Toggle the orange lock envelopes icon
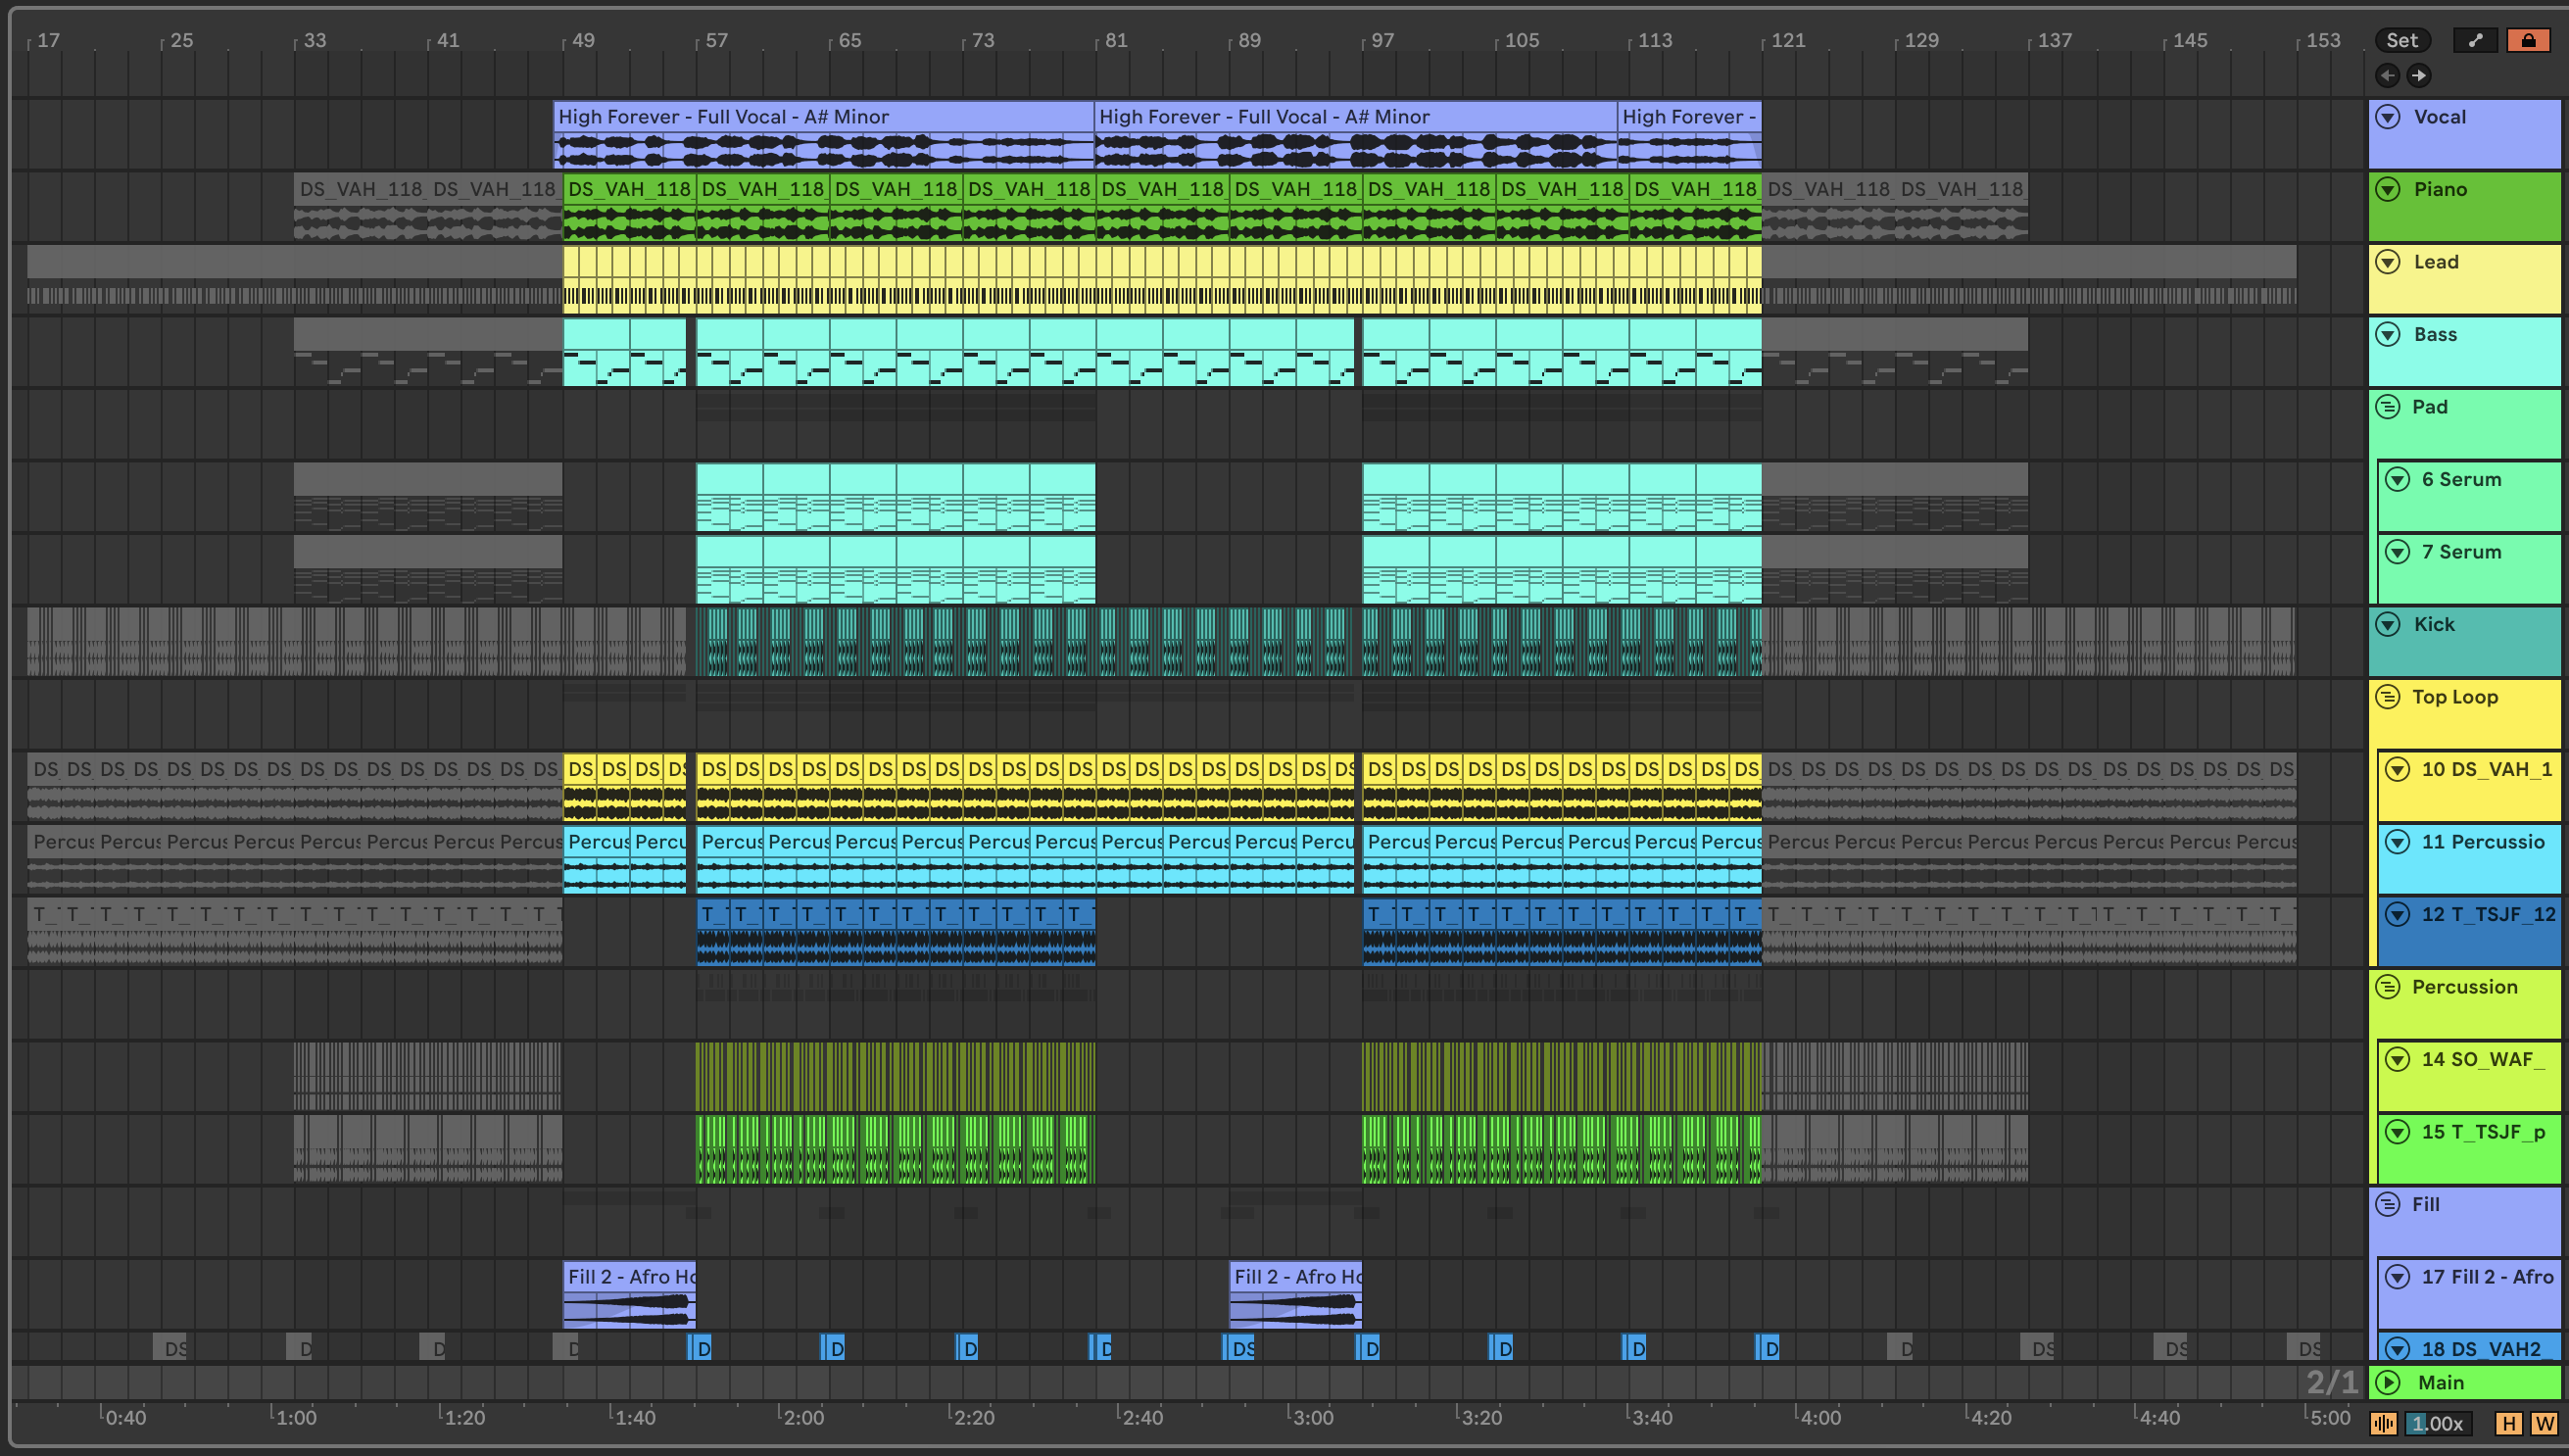Screen dimensions: 2569x1456 (2527, 40)
